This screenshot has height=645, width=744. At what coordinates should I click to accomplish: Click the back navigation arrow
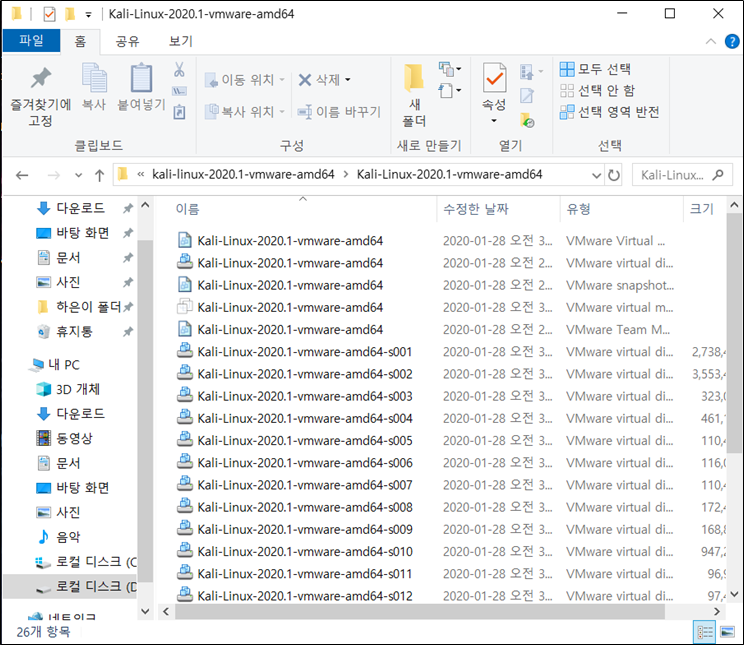tap(22, 176)
